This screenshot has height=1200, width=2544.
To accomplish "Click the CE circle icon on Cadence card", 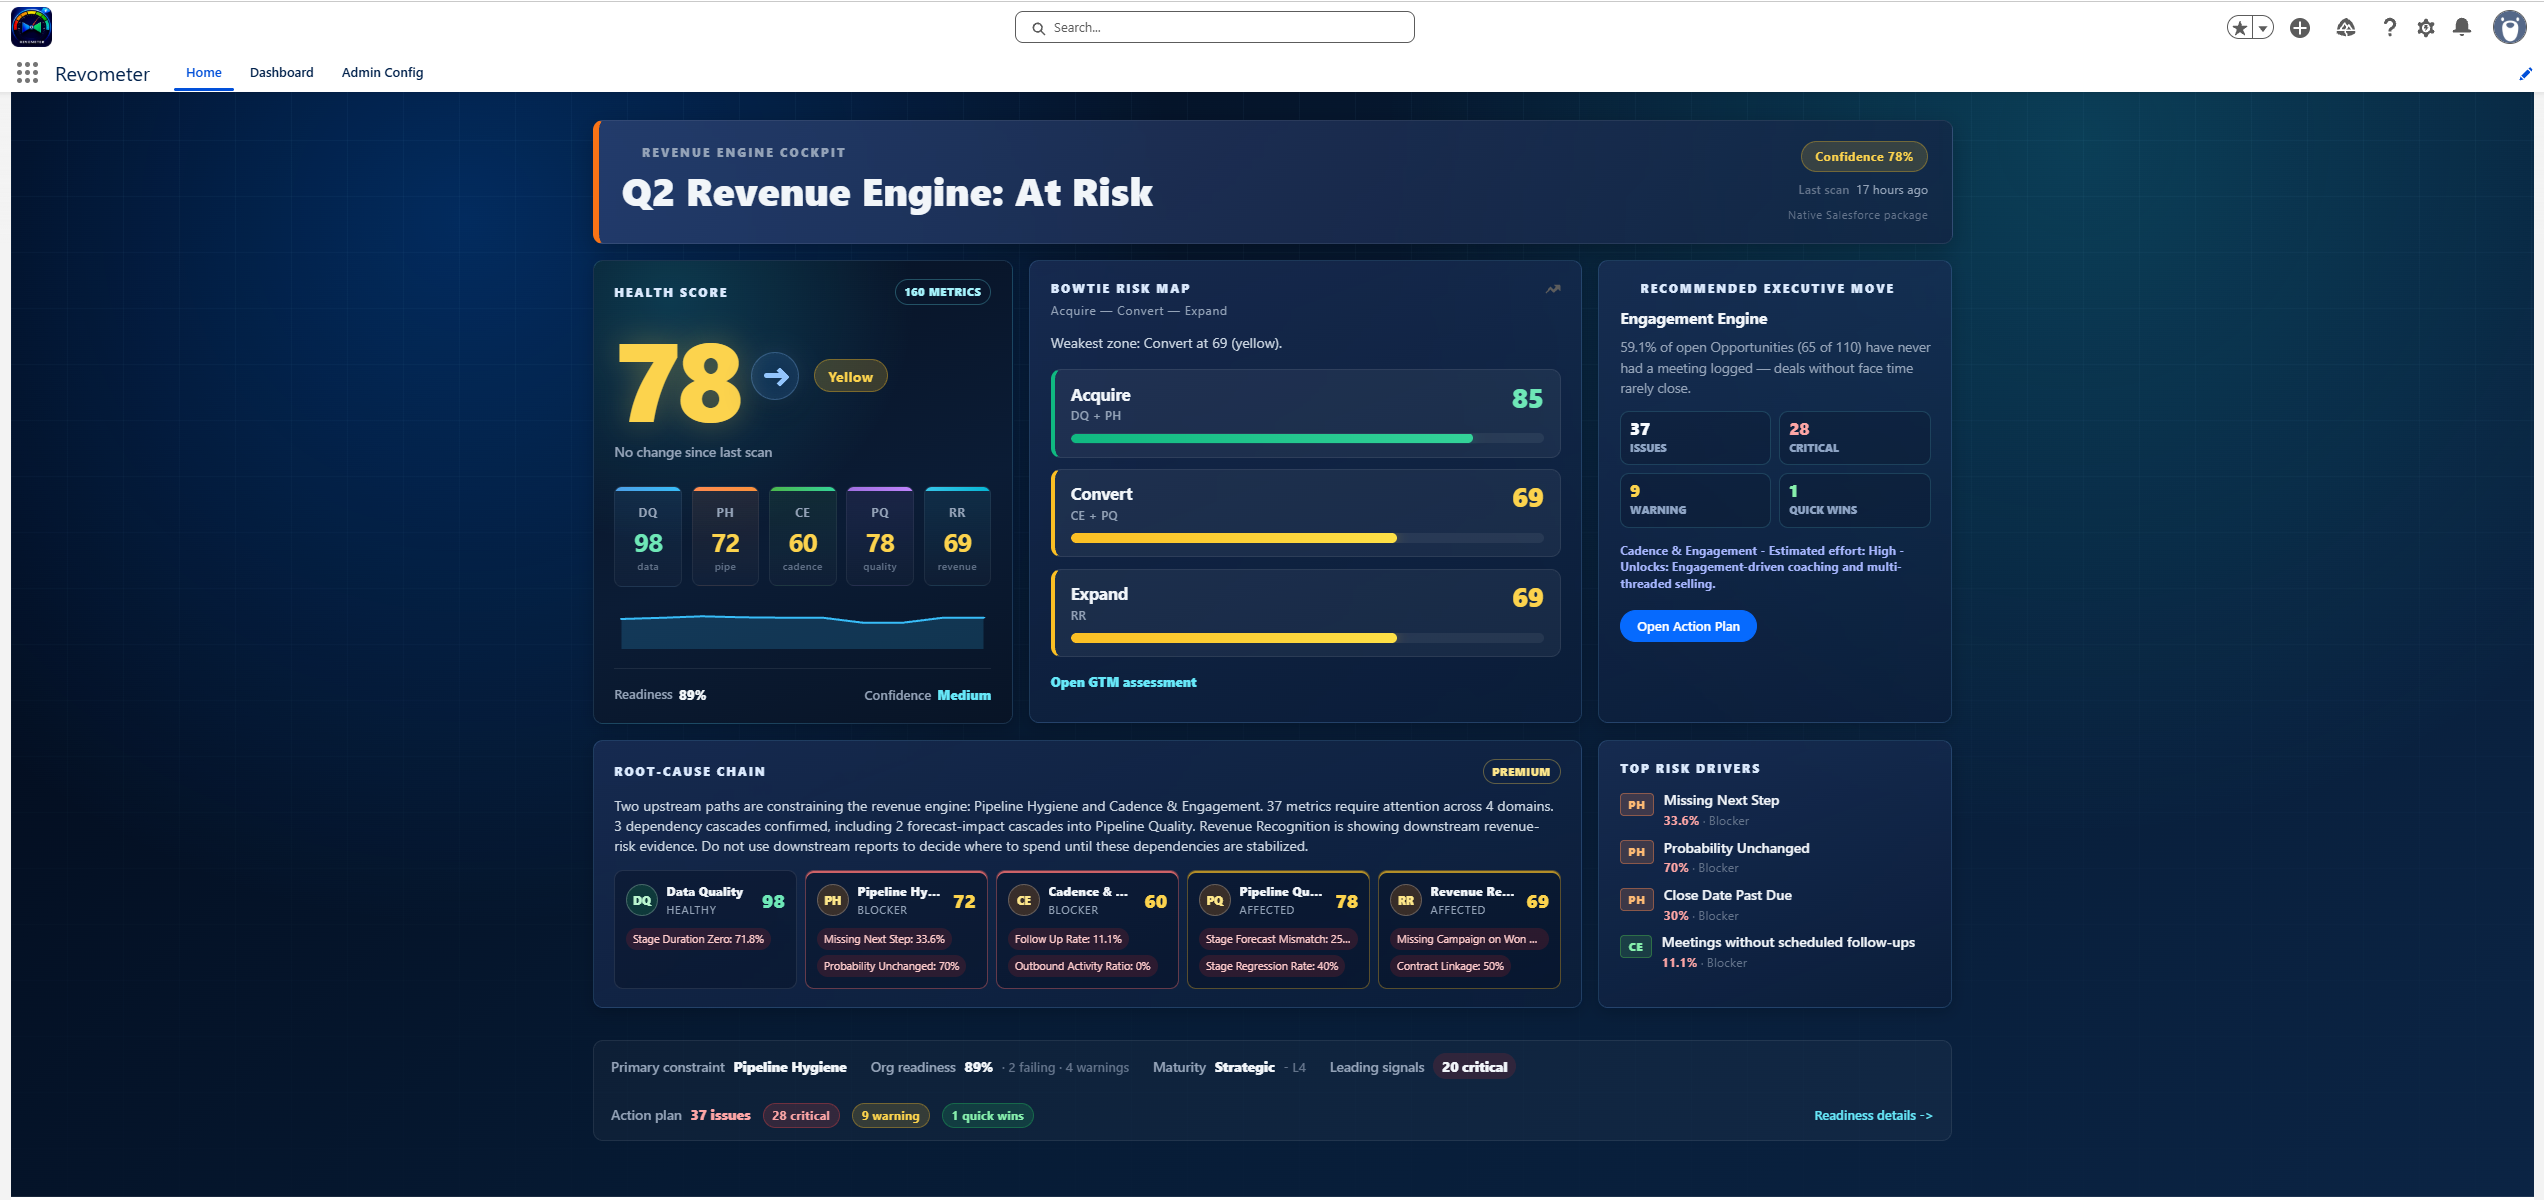I will point(1024,901).
